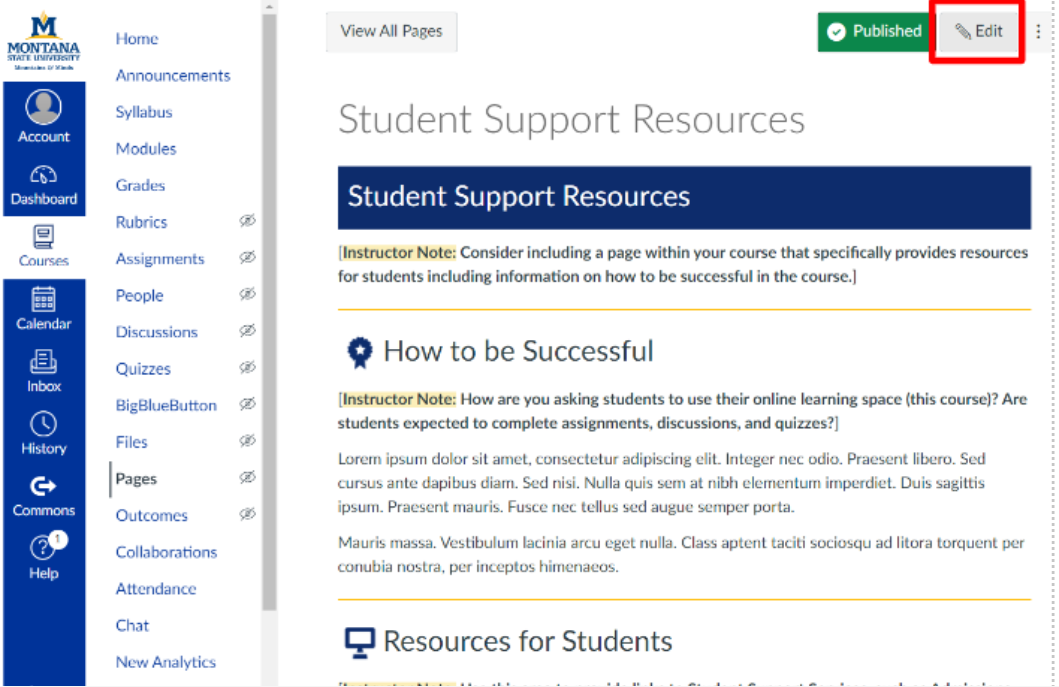
Task: Toggle visibility icon beside Outcomes
Action: [x=248, y=515]
